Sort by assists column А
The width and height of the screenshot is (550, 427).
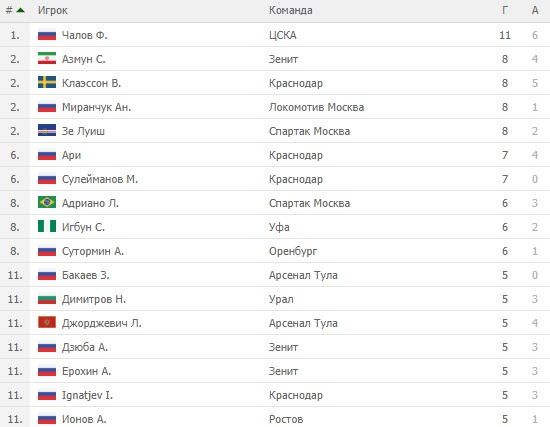tap(535, 10)
